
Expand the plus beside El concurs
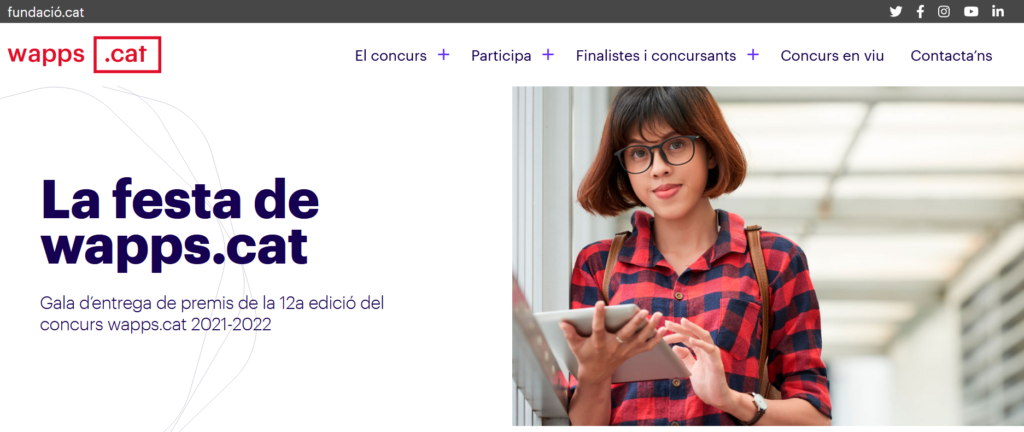pyautogui.click(x=443, y=55)
